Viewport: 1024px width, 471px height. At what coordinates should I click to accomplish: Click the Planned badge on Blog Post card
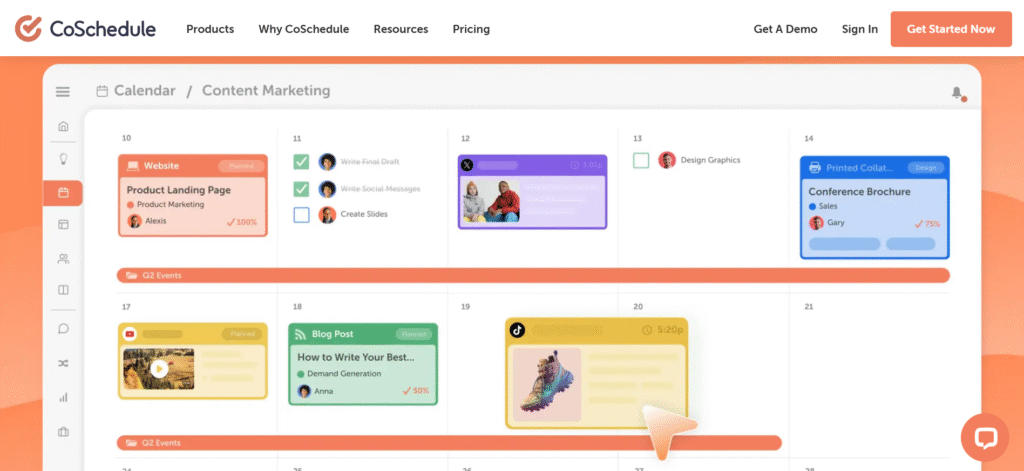(414, 334)
